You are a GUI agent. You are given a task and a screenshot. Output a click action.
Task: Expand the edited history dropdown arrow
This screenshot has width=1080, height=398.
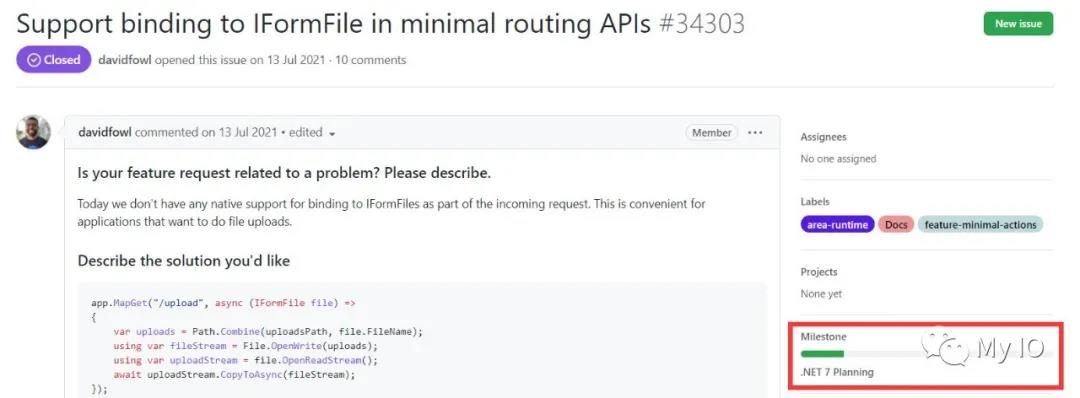coord(332,134)
